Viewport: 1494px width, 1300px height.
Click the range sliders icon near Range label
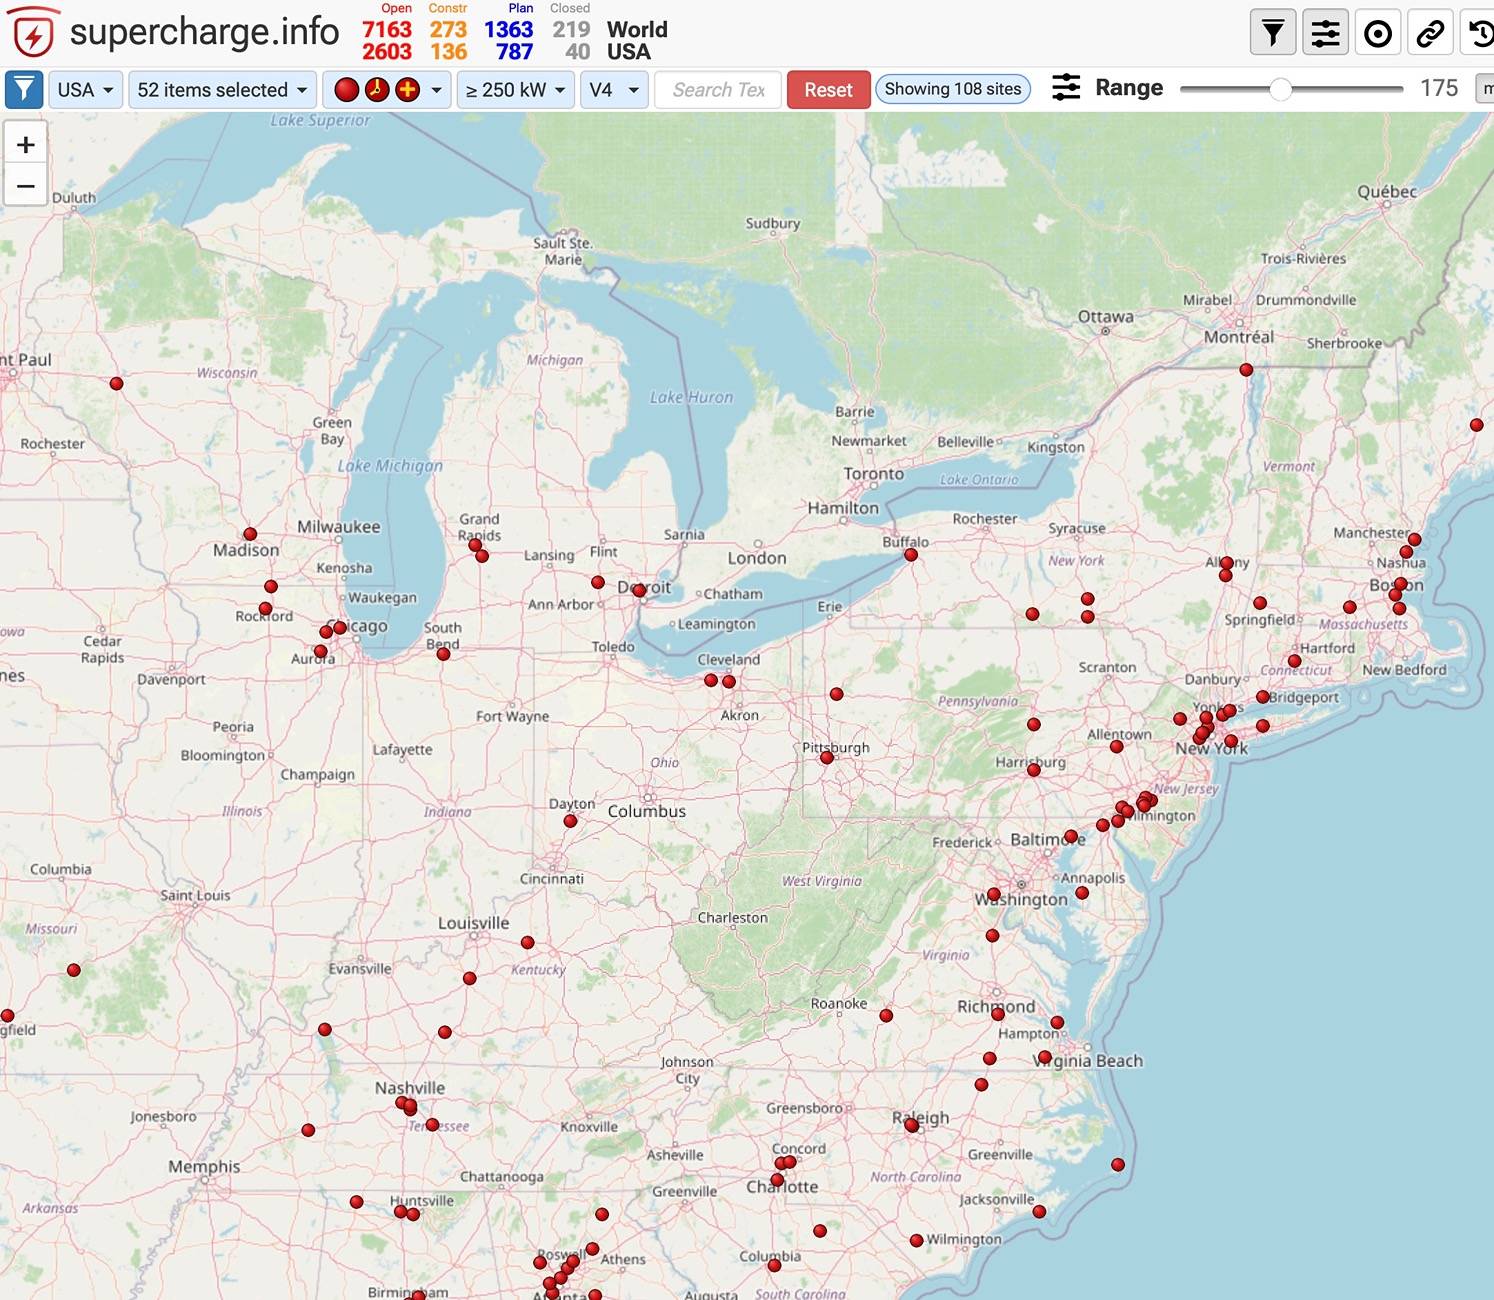click(x=1066, y=88)
